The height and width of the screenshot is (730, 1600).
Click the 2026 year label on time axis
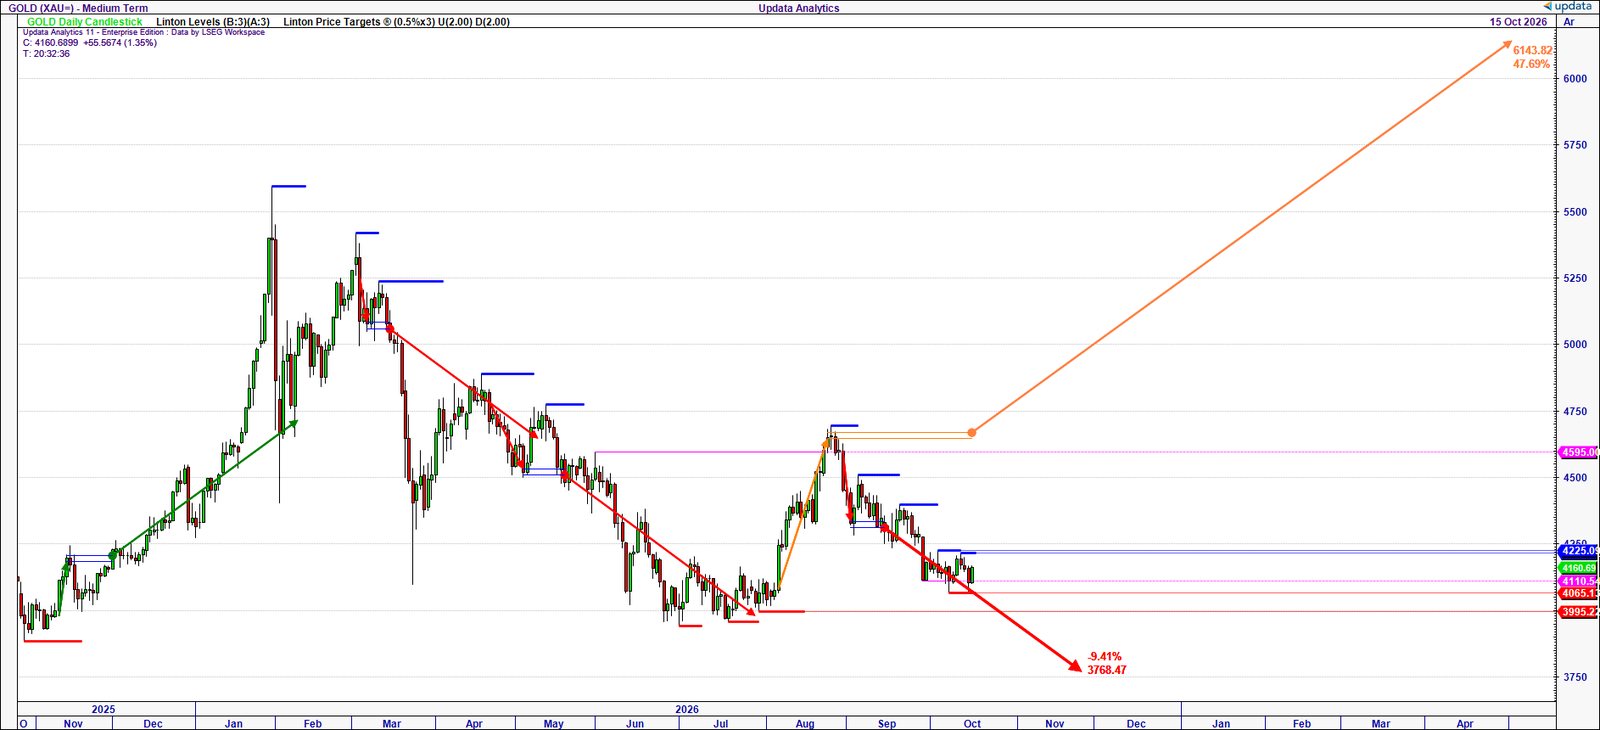(x=687, y=709)
